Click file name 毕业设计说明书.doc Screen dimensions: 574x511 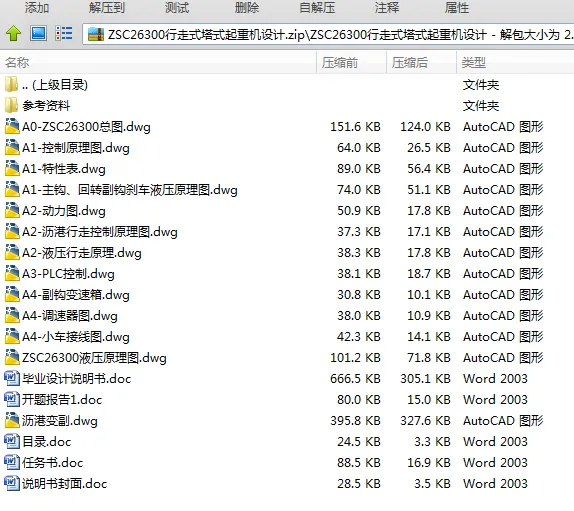(x=77, y=379)
